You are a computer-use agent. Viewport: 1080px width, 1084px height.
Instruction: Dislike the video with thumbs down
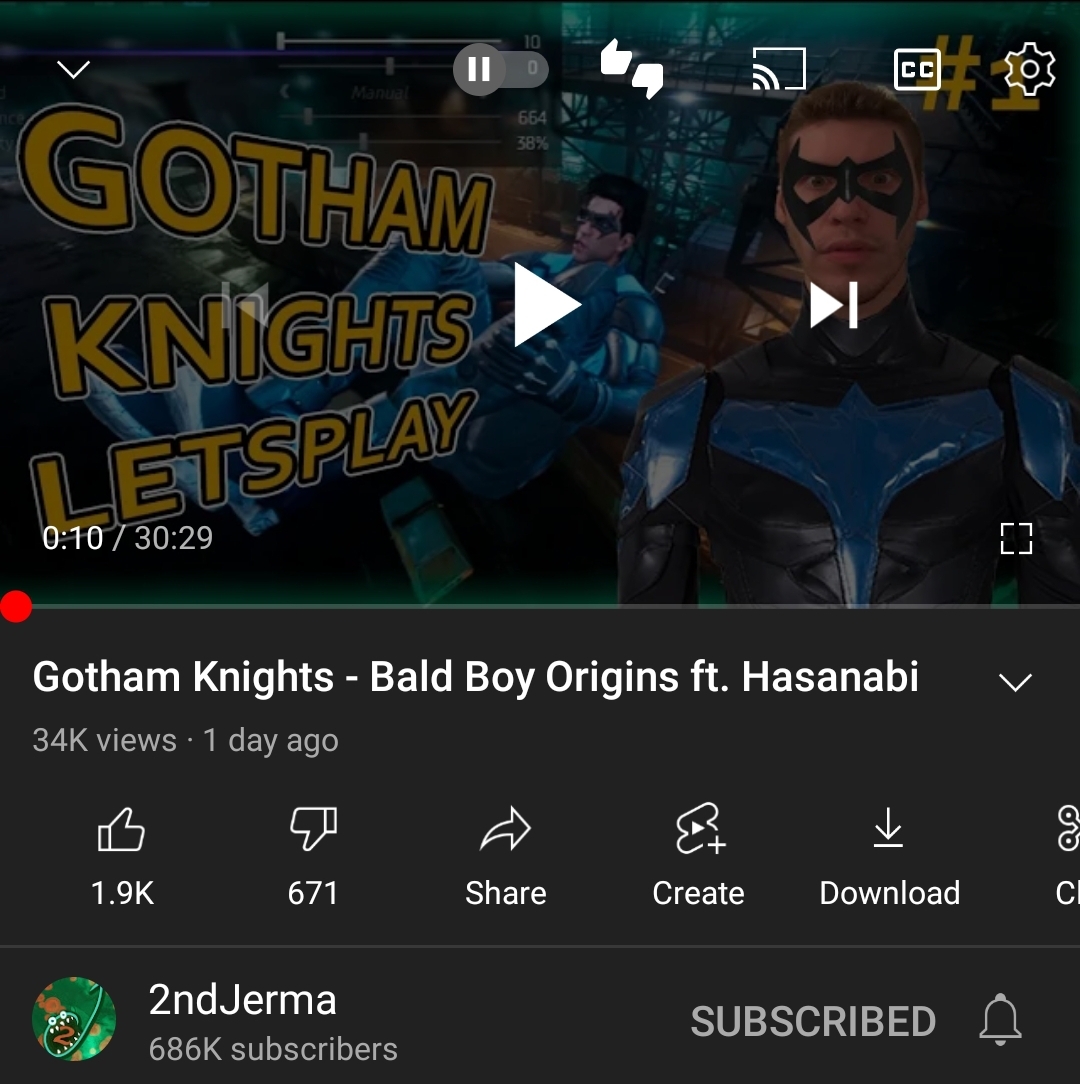tap(313, 856)
